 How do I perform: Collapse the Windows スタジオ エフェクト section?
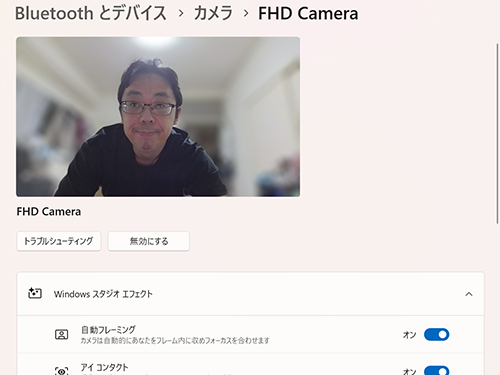click(469, 294)
